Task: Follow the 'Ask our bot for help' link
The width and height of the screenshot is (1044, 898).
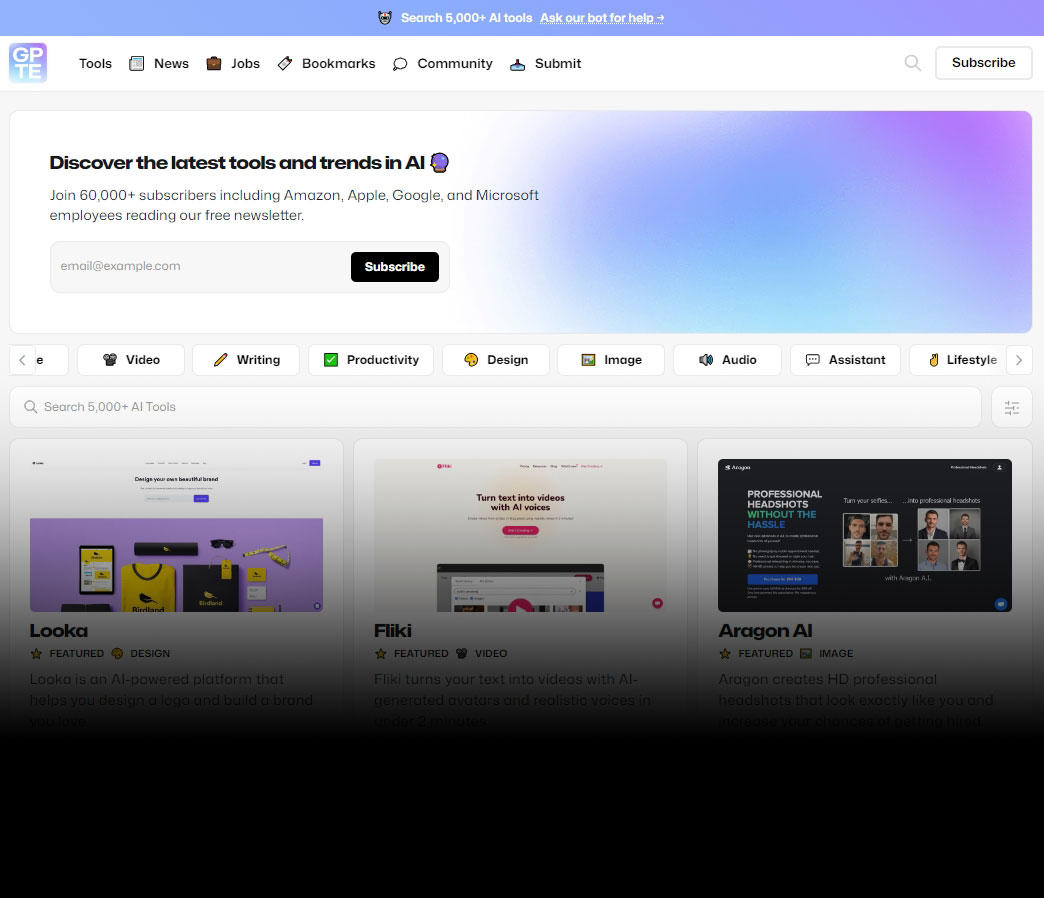Action: pyautogui.click(x=601, y=17)
